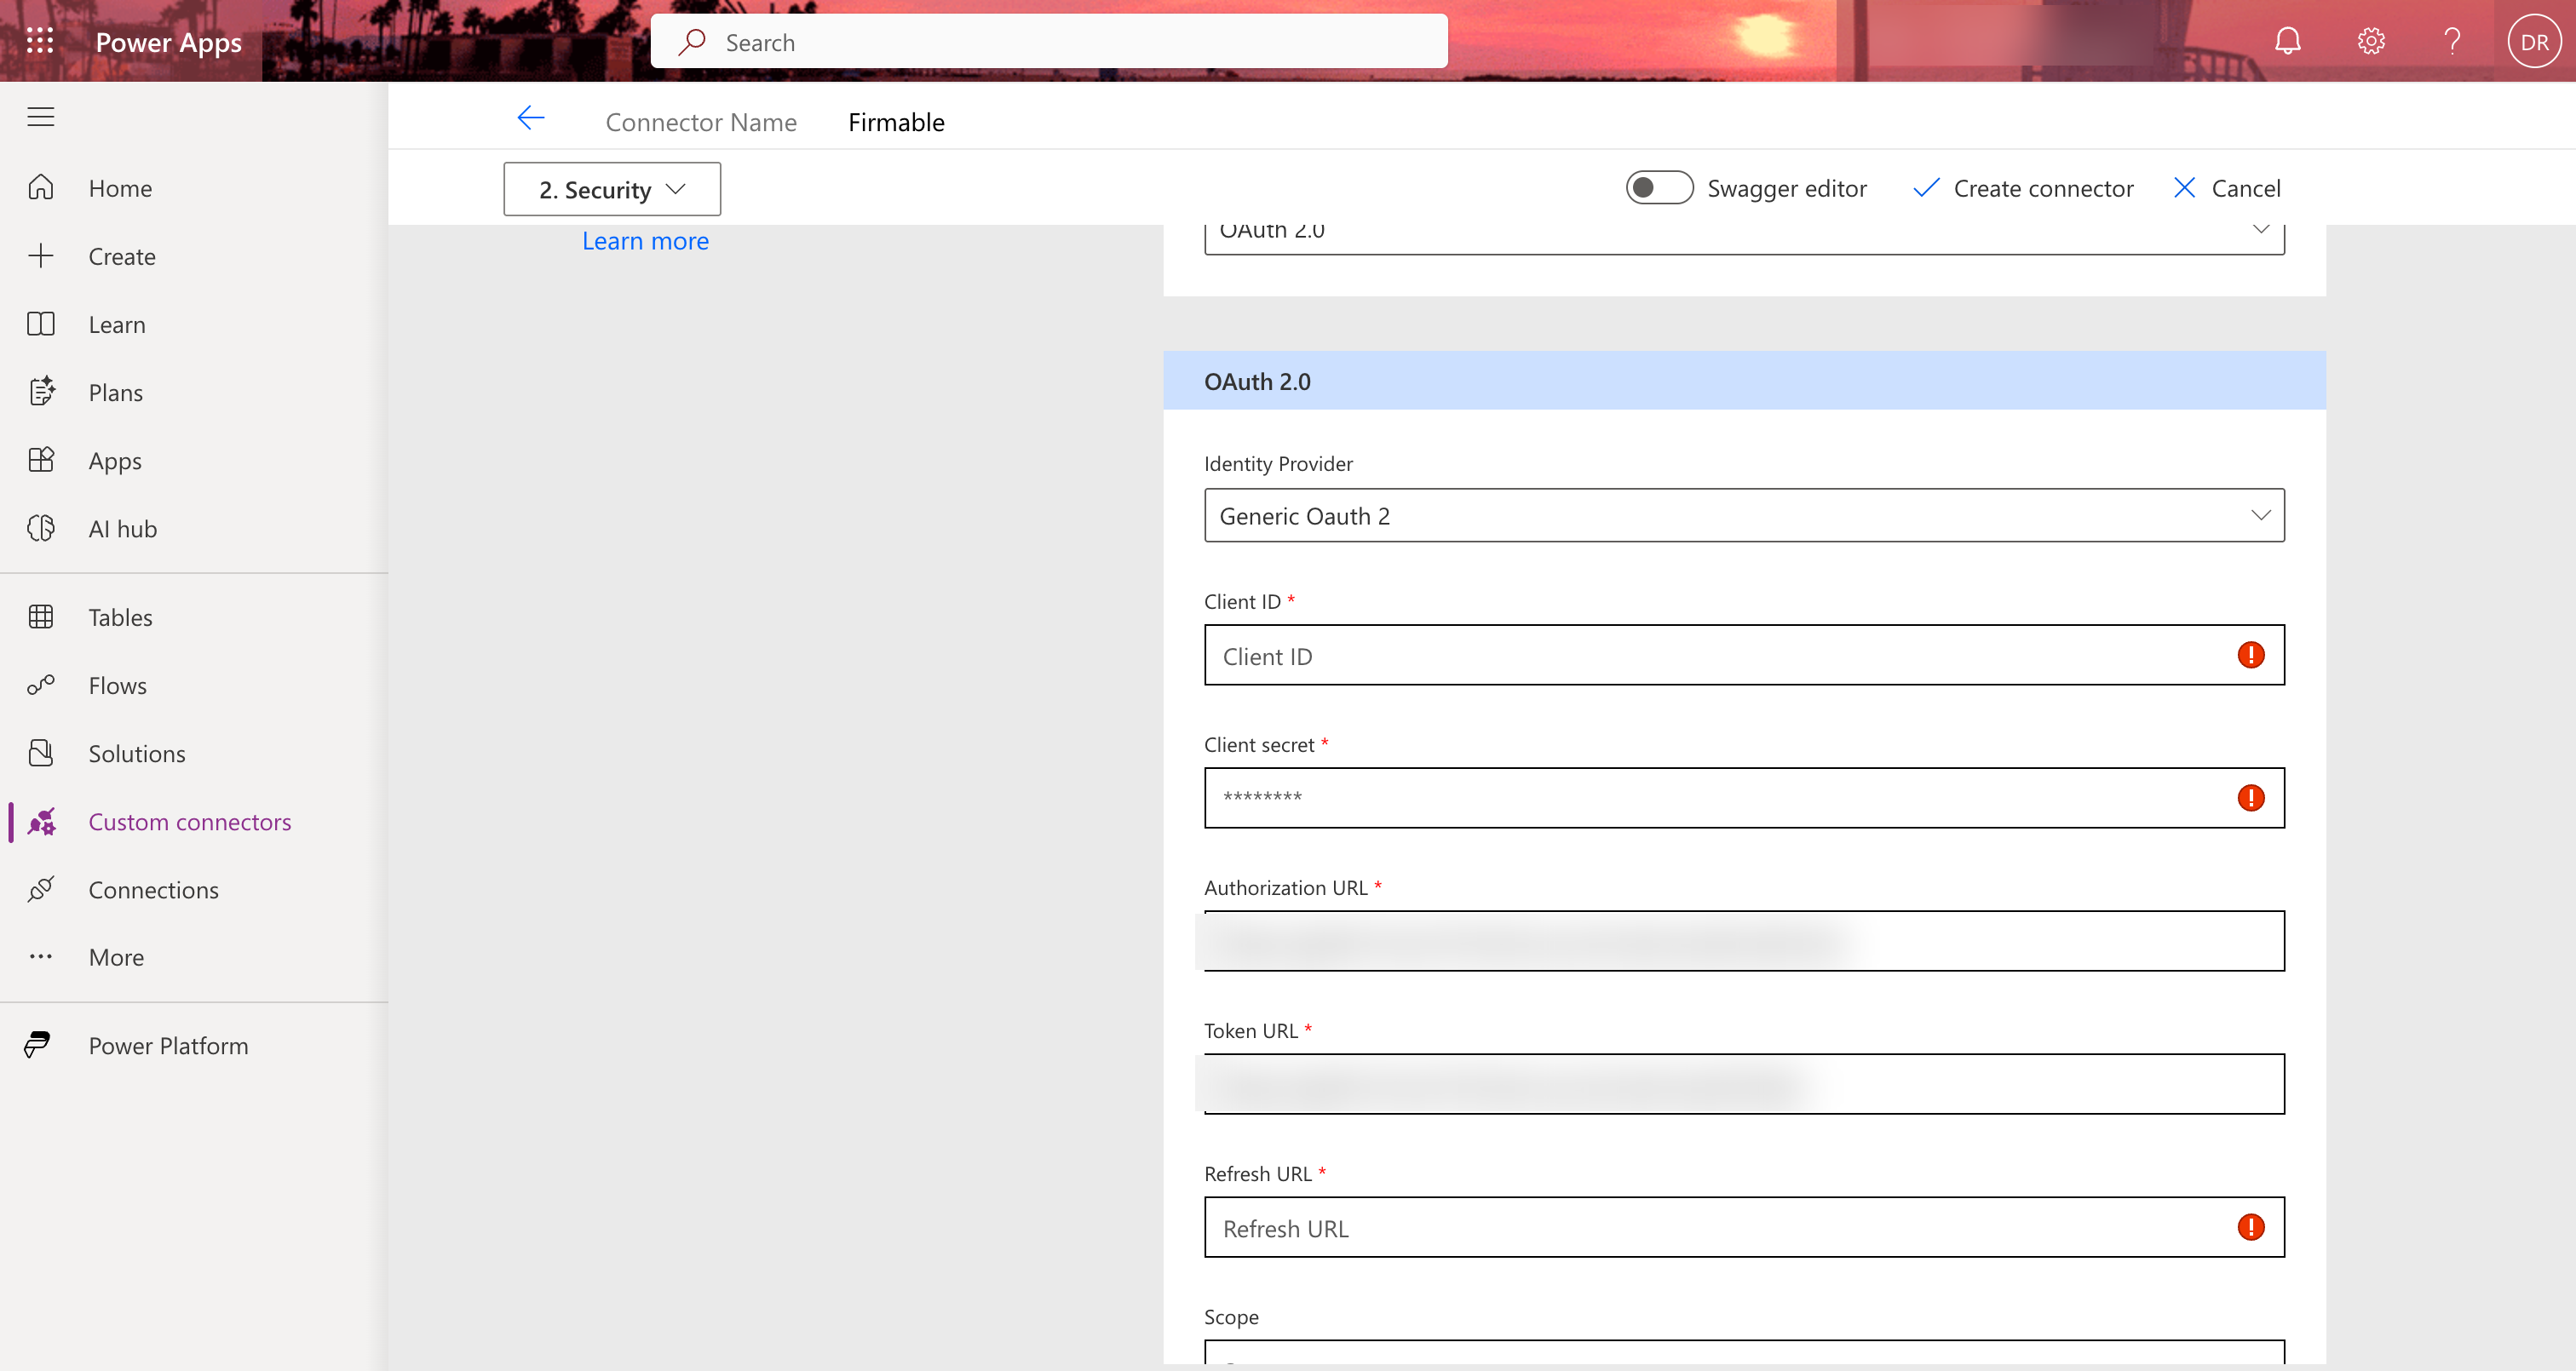Toggle the Swagger editor switch
This screenshot has width=2576, height=1371.
[x=1659, y=188]
